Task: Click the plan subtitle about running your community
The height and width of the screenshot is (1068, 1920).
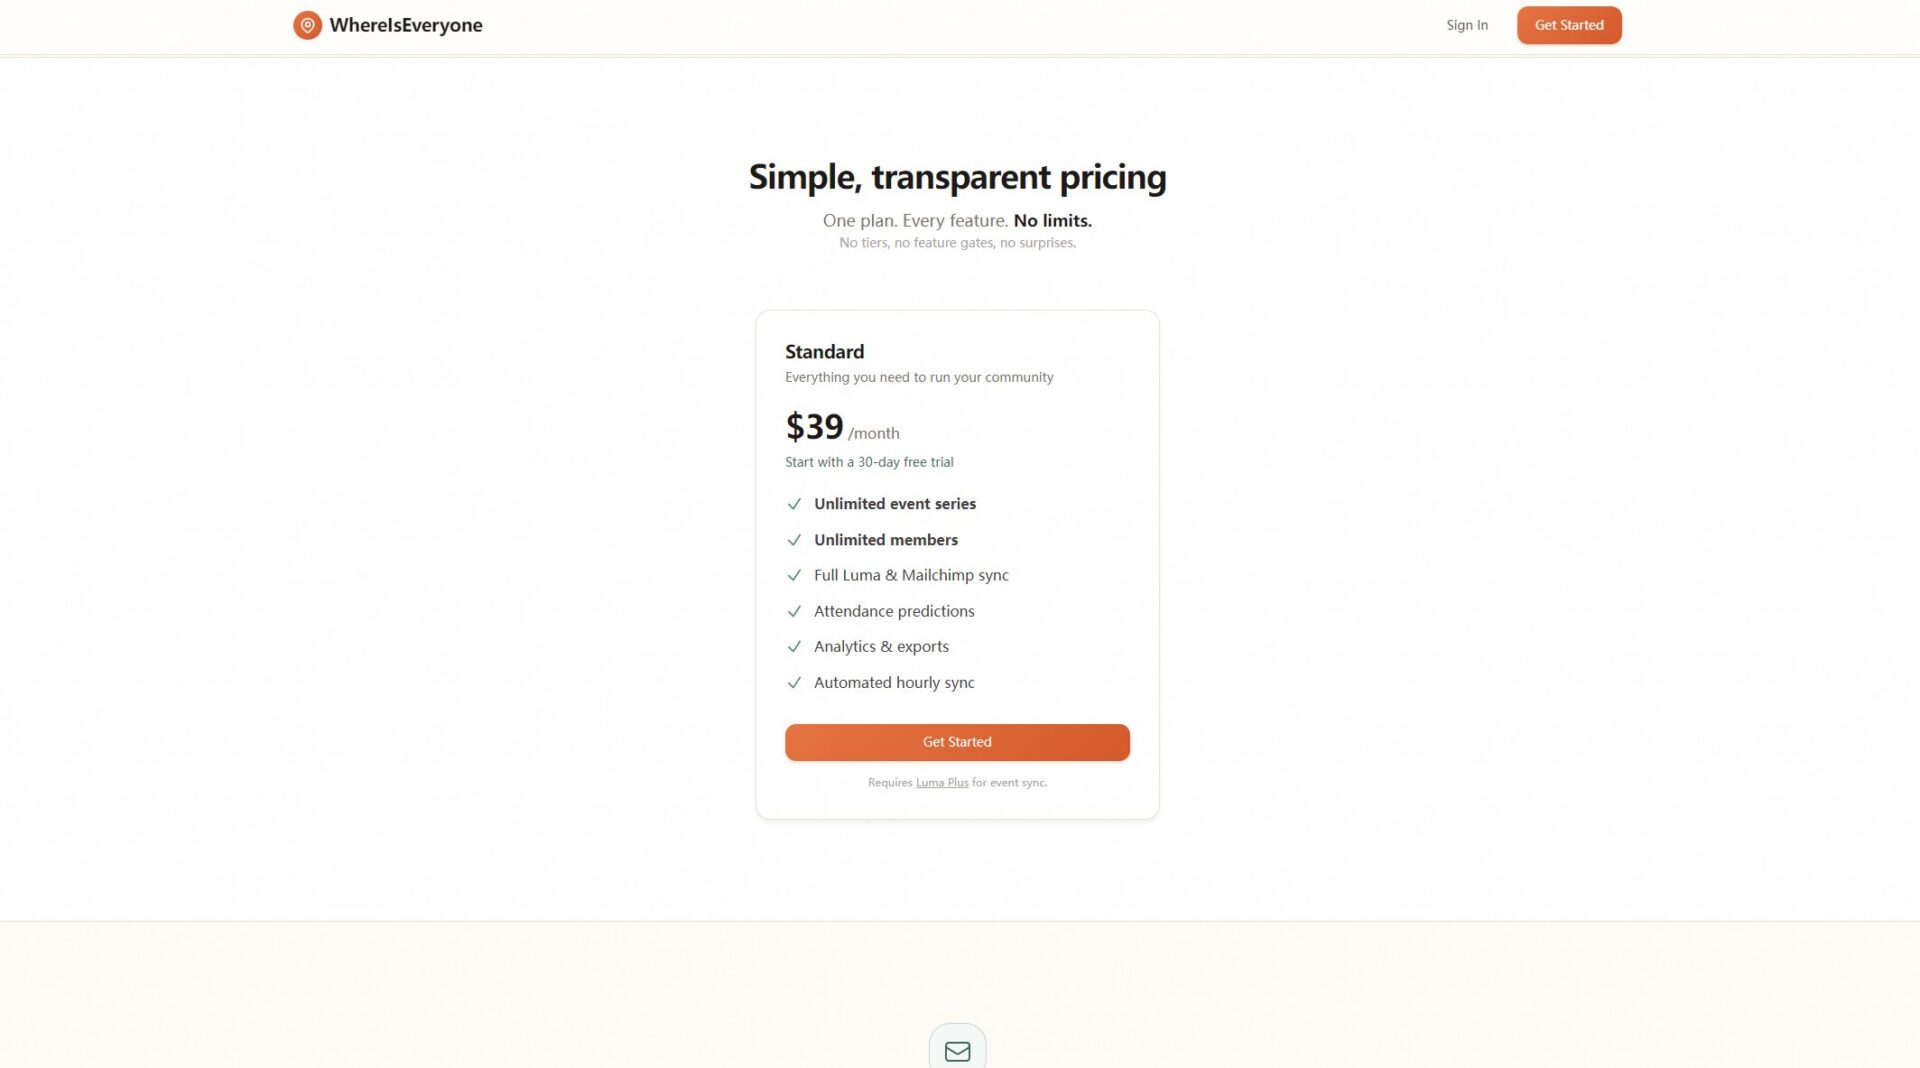Action: pos(918,377)
